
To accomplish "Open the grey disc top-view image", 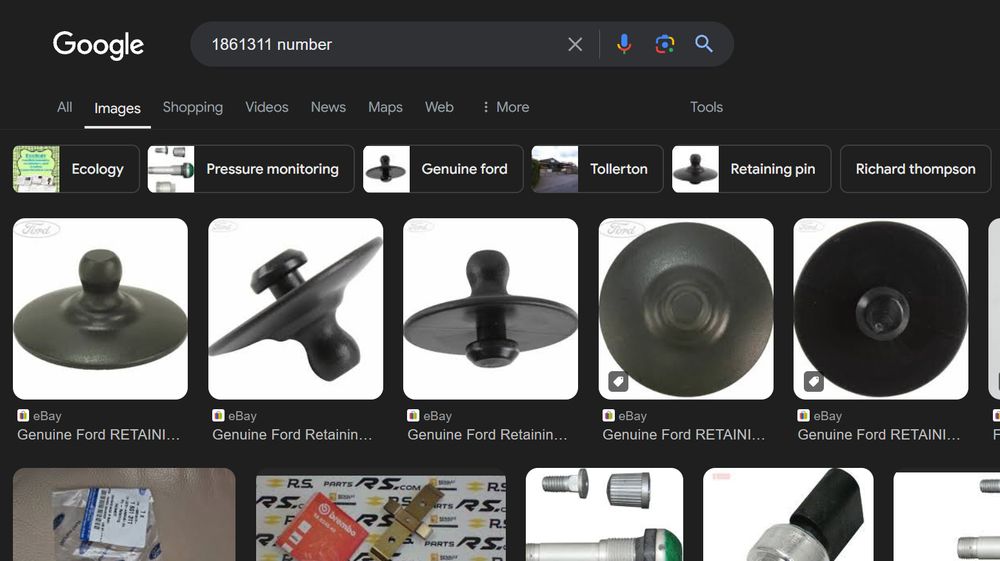I will tap(686, 309).
